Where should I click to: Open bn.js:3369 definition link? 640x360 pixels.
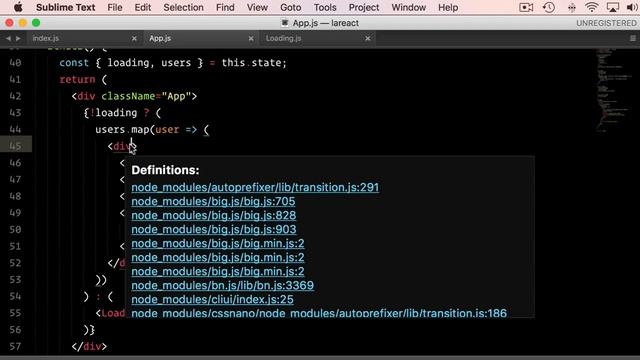click(x=222, y=285)
